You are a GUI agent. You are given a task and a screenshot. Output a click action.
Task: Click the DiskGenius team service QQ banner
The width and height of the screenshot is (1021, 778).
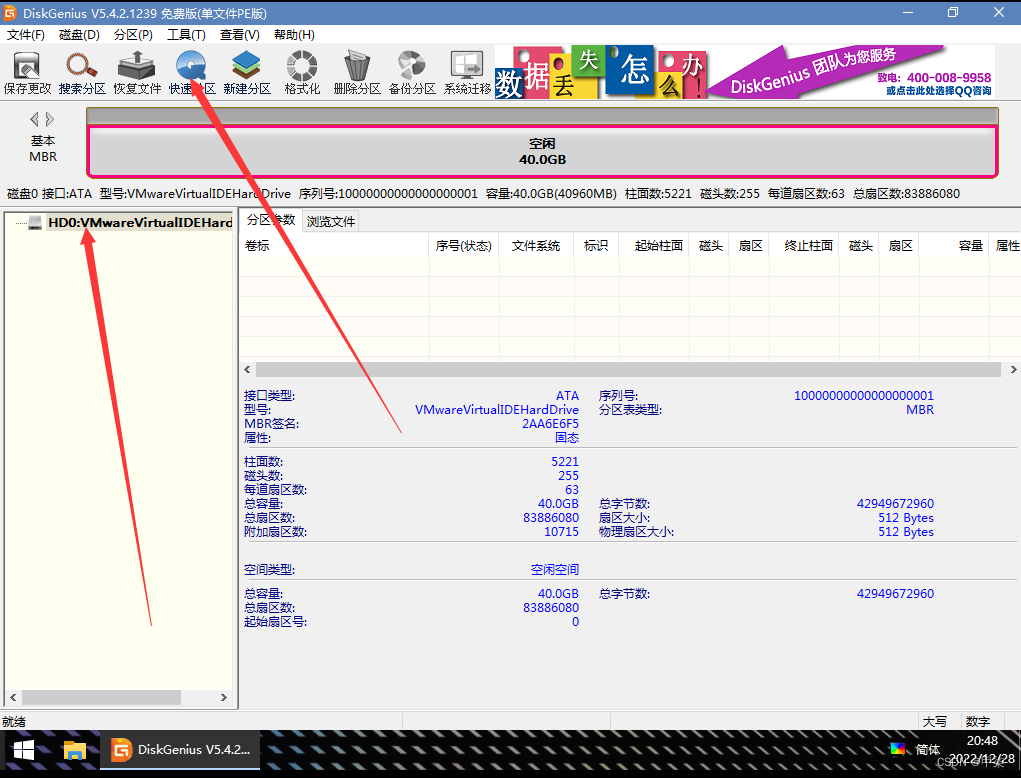pyautogui.click(x=851, y=72)
